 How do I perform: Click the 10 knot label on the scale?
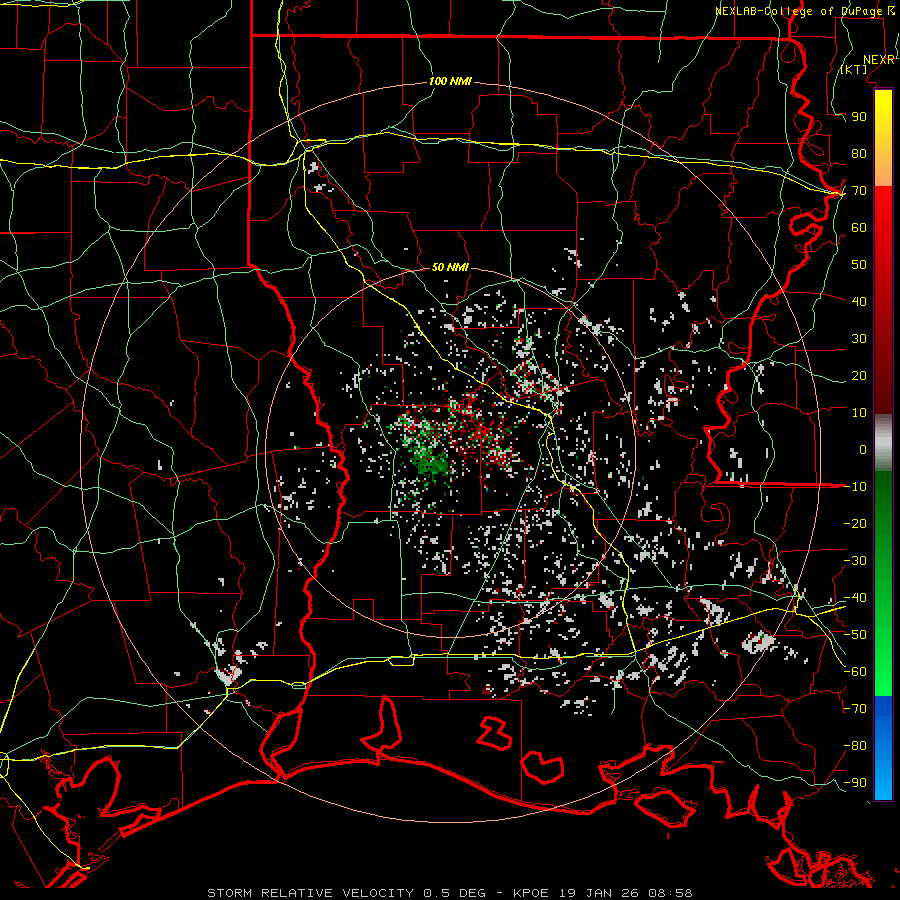(859, 413)
